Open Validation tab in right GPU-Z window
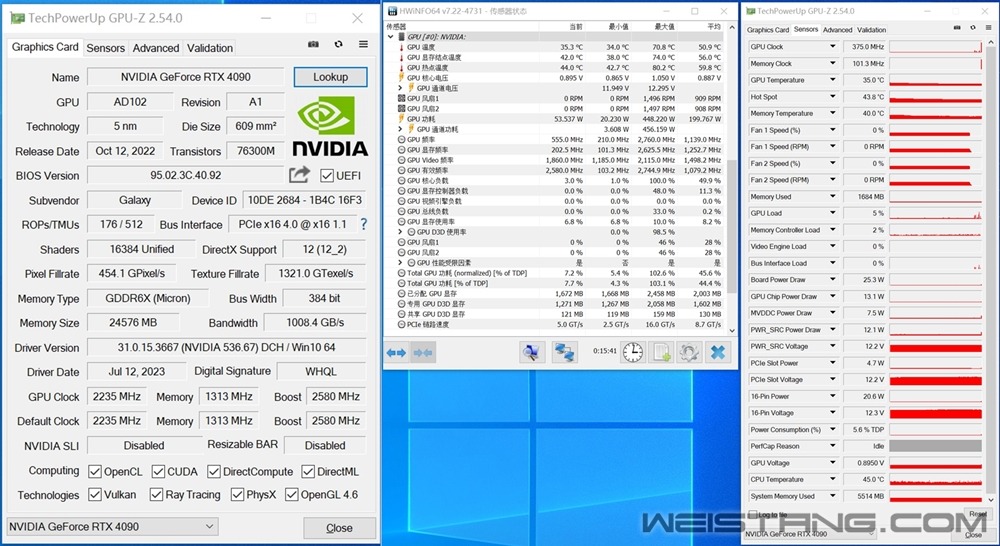This screenshot has height=546, width=1000. tap(871, 30)
